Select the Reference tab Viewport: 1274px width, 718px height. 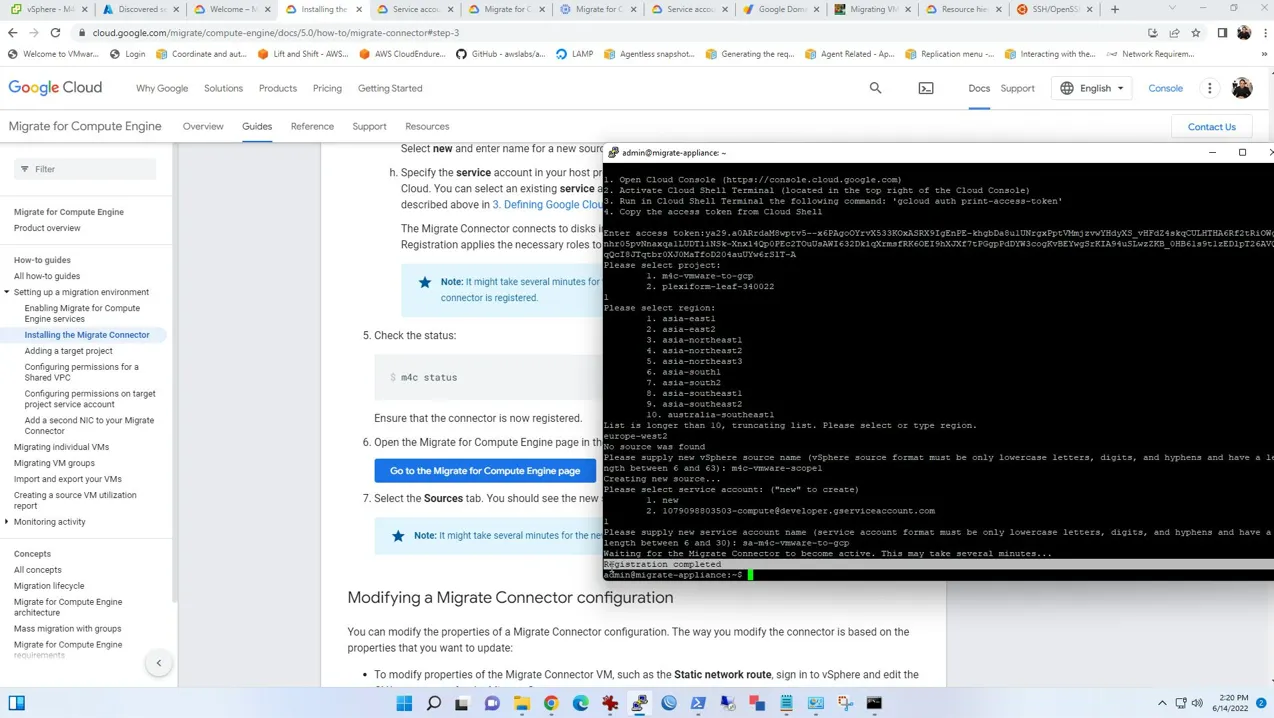pos(312,126)
